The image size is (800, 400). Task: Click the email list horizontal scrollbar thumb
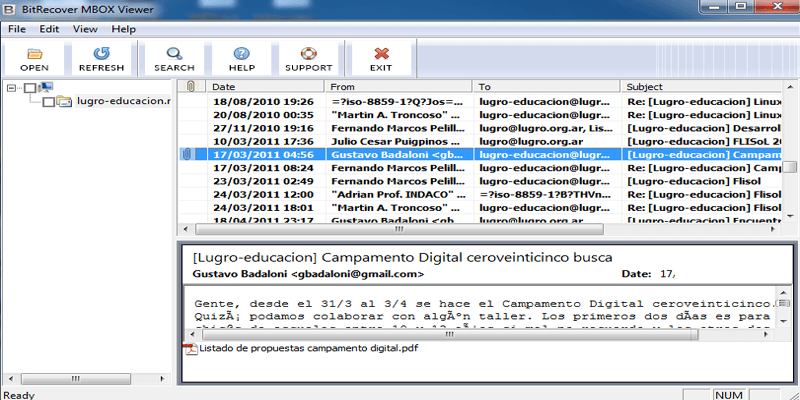point(399,229)
